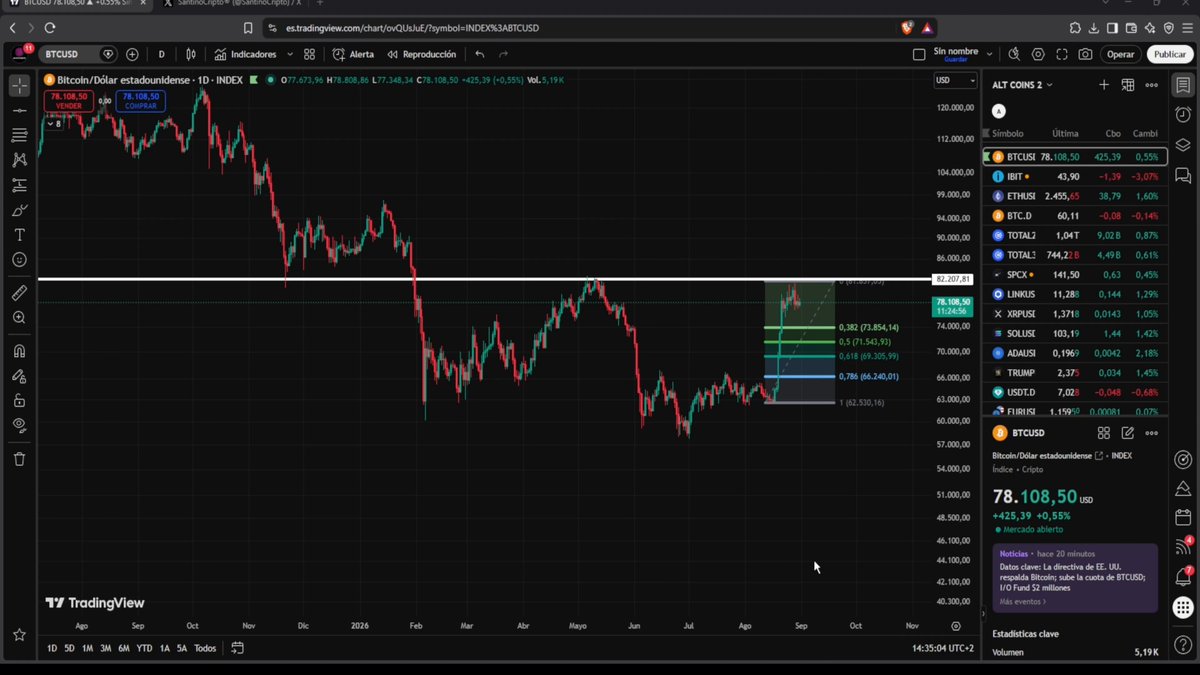Toggle the fullscreen square checkbox near Sin nombre
1200x675 pixels.
click(x=919, y=54)
